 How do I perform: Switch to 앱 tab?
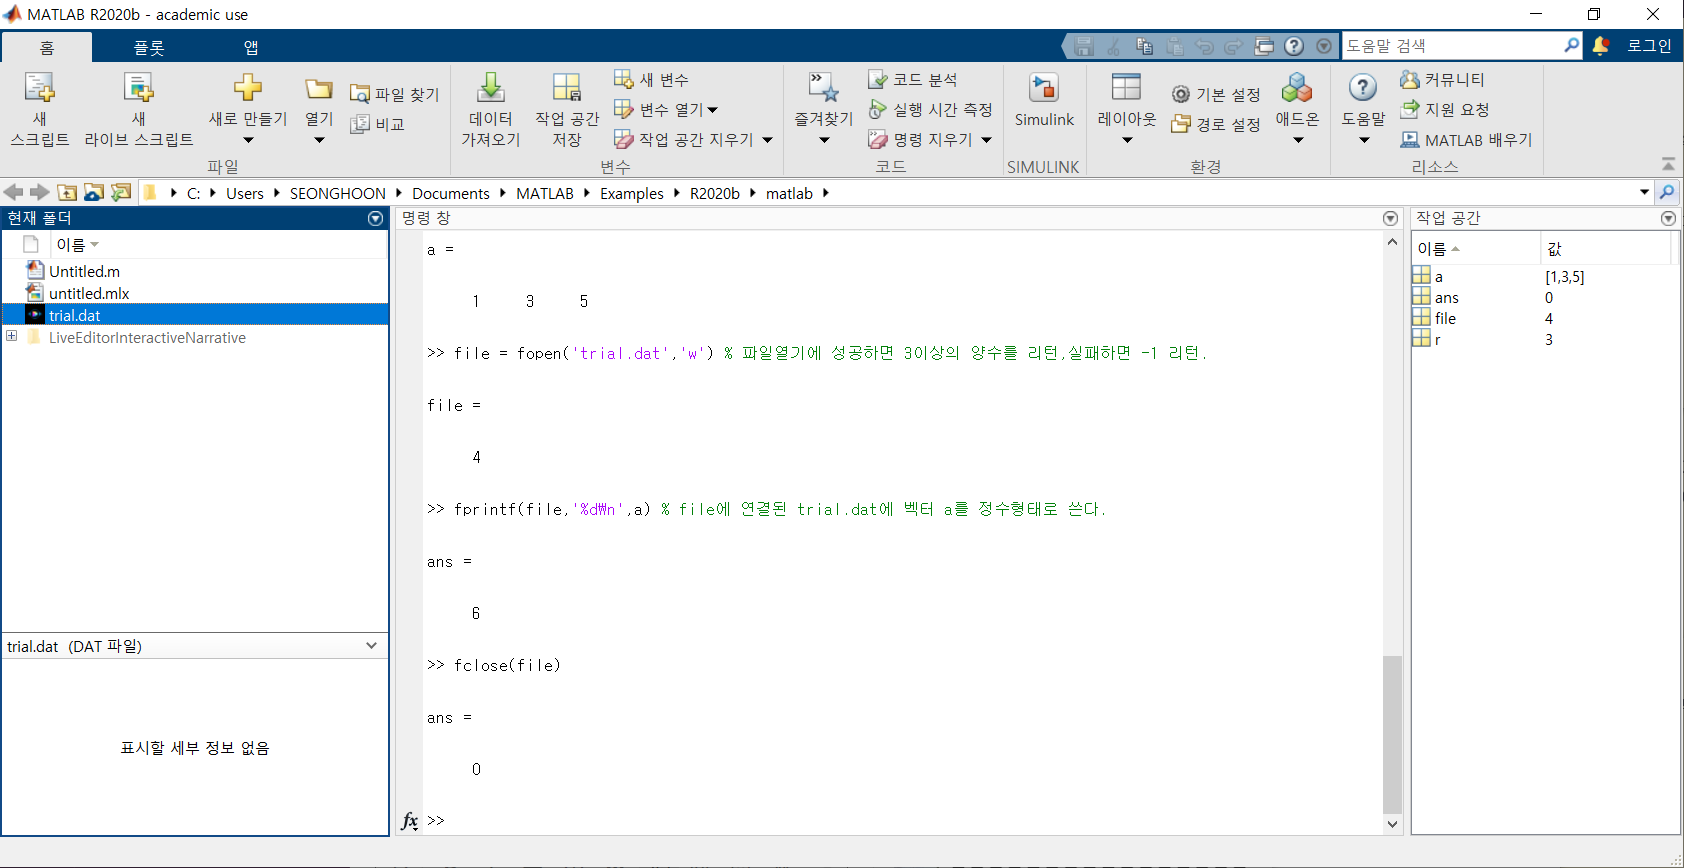pyautogui.click(x=251, y=47)
